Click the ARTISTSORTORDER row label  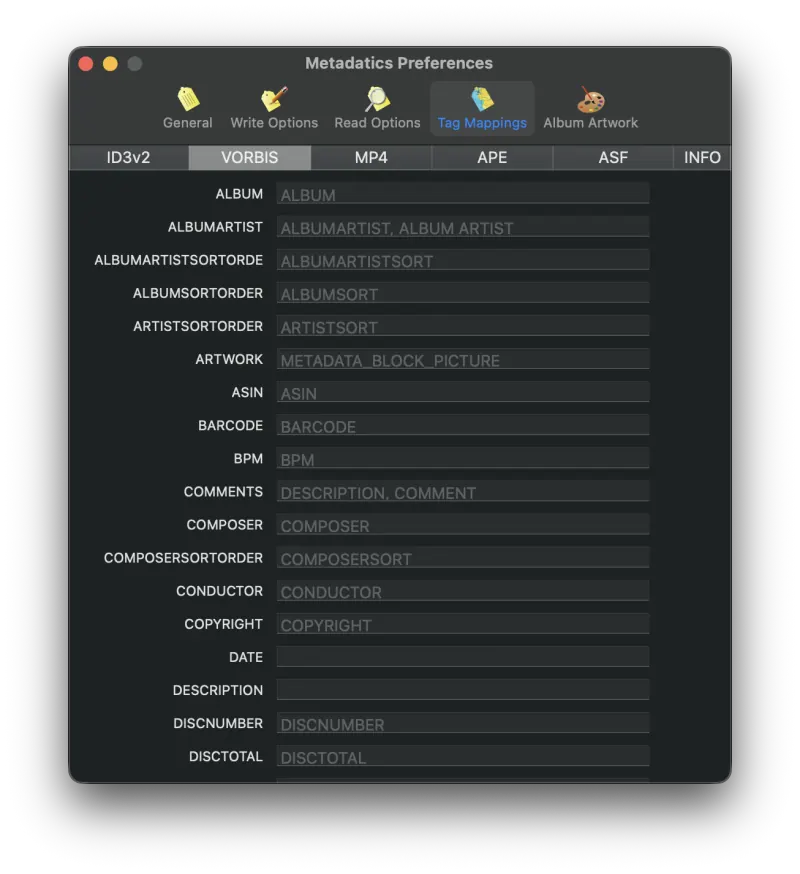coord(198,327)
